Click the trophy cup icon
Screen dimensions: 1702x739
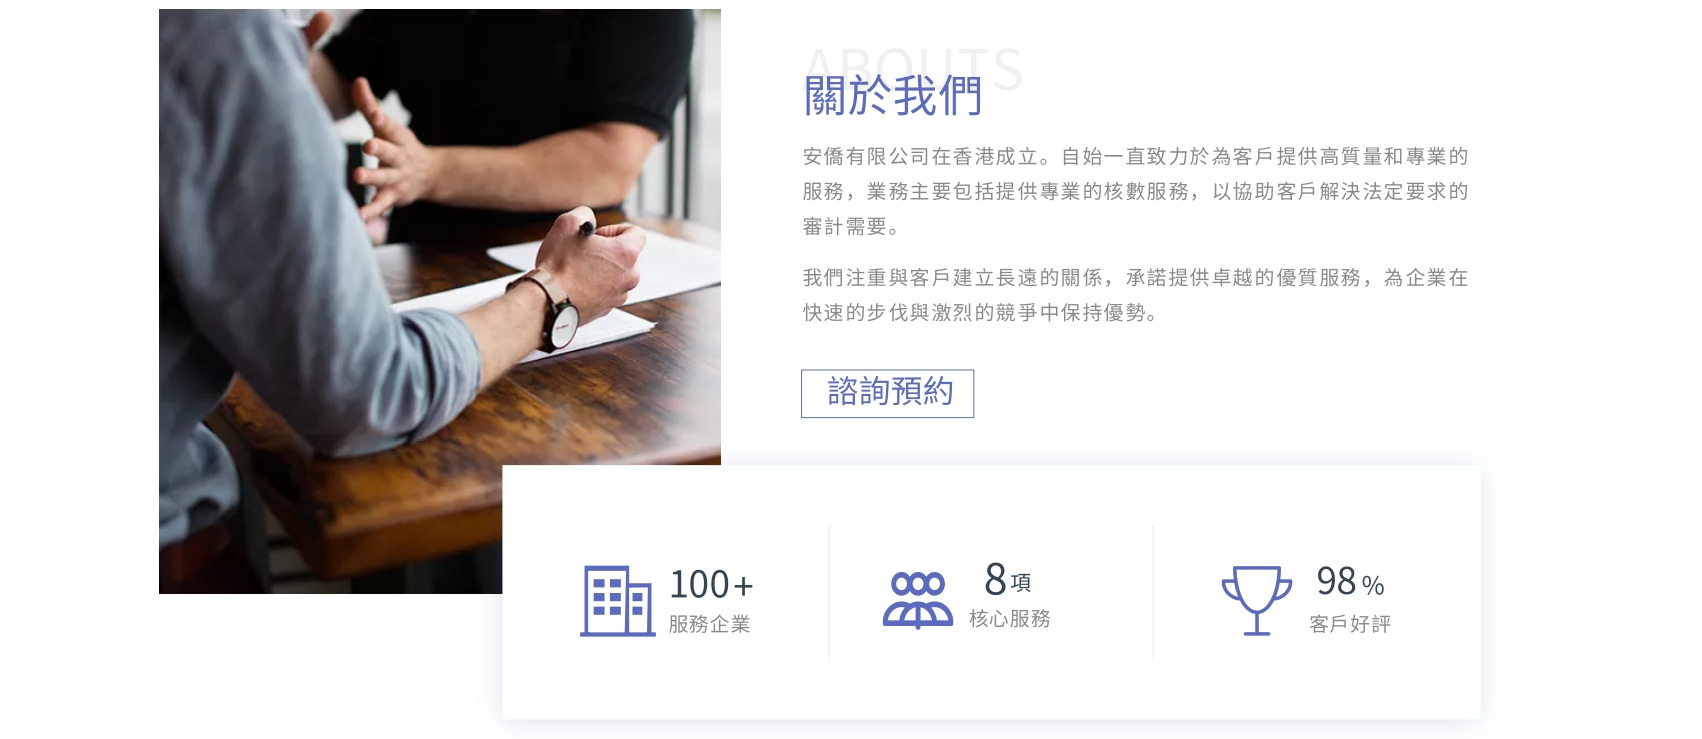(1257, 601)
